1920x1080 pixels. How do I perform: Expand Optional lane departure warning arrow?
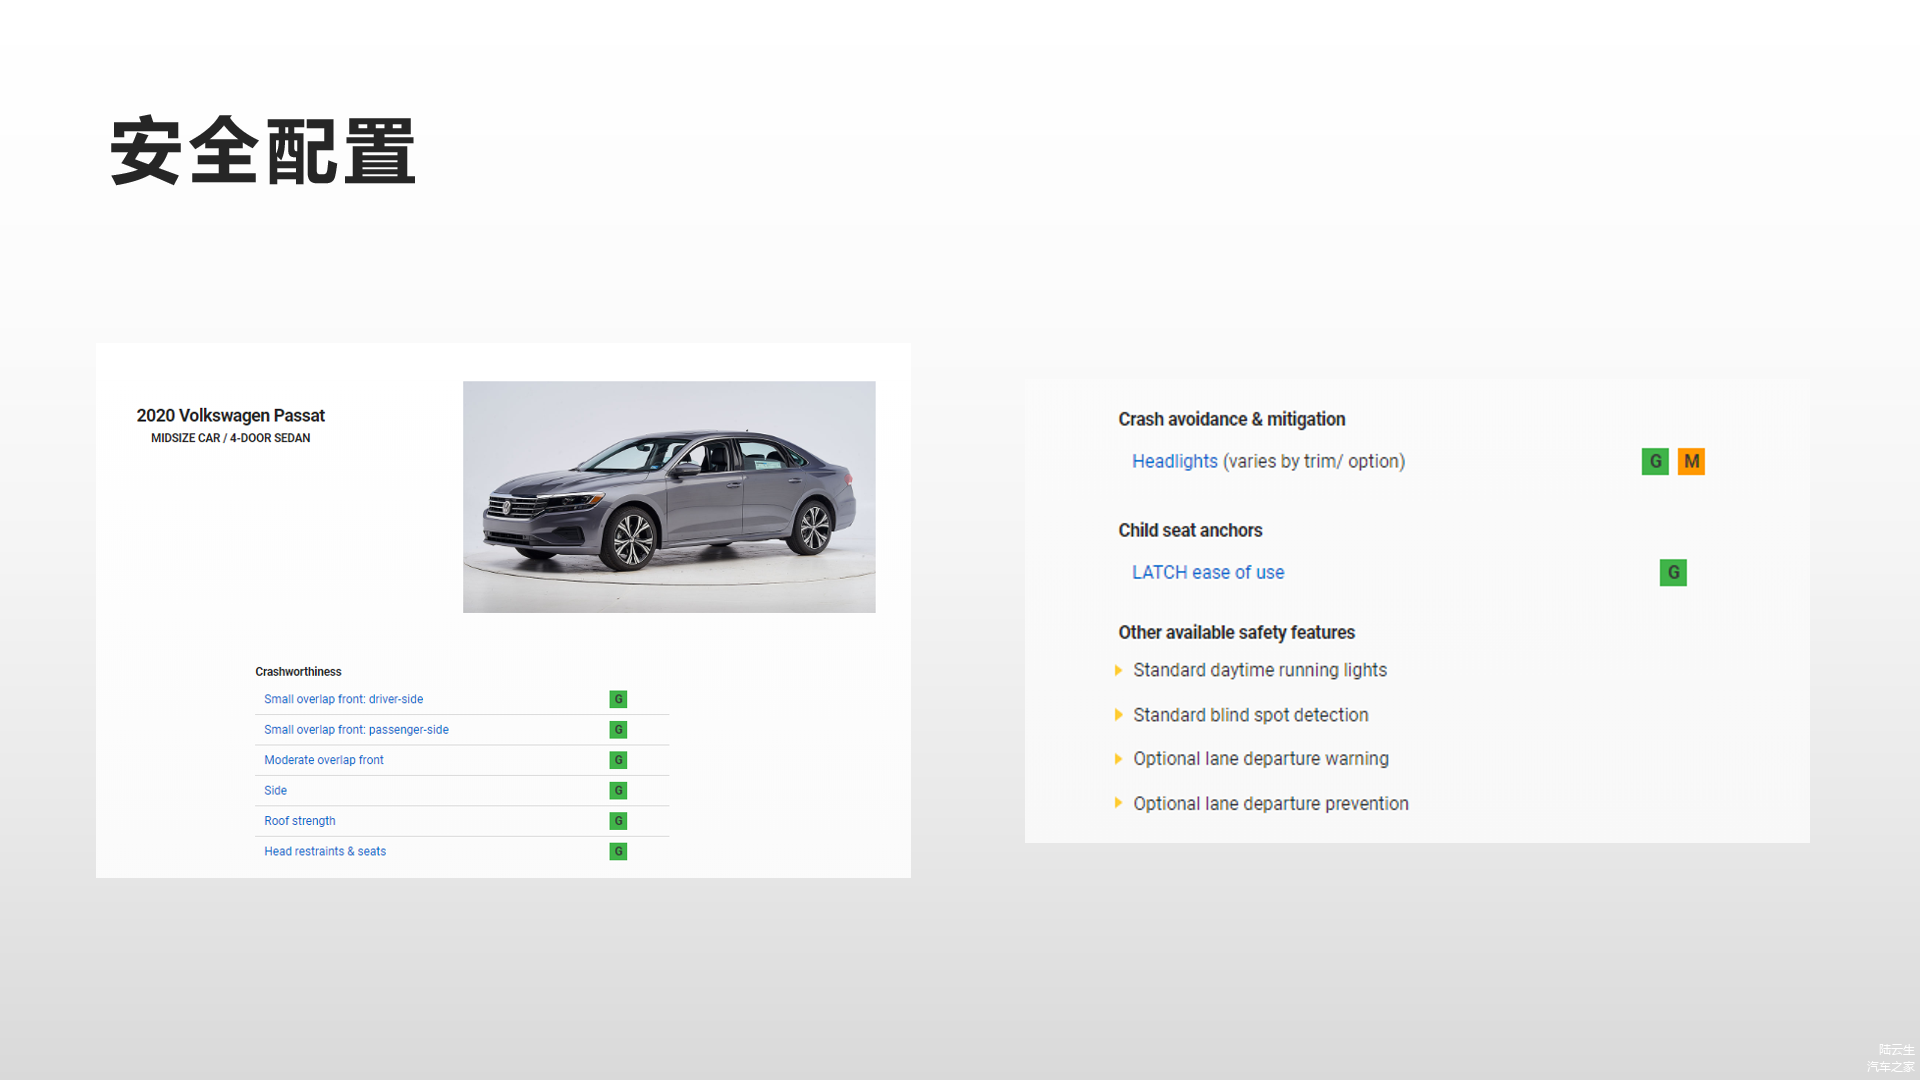(x=1119, y=759)
